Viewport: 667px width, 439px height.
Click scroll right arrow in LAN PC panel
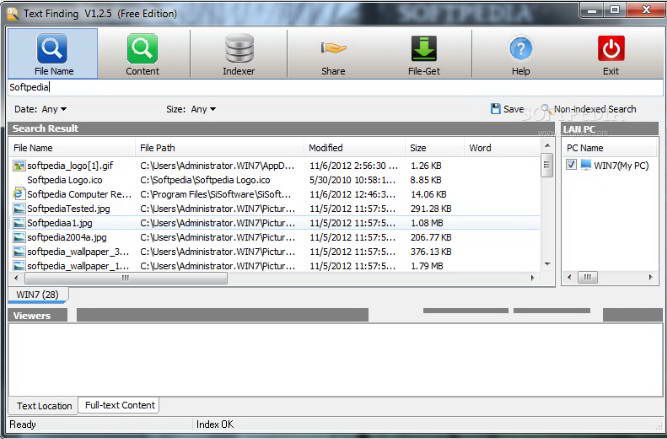click(x=650, y=277)
